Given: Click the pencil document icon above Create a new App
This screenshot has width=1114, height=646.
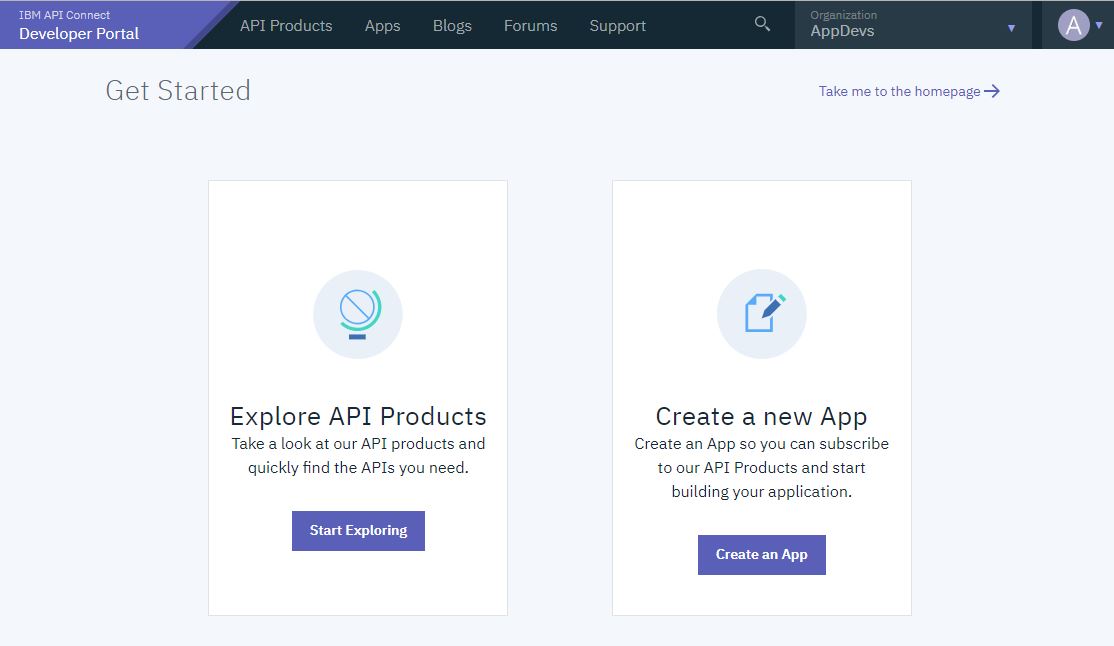Looking at the screenshot, I should click(x=762, y=314).
